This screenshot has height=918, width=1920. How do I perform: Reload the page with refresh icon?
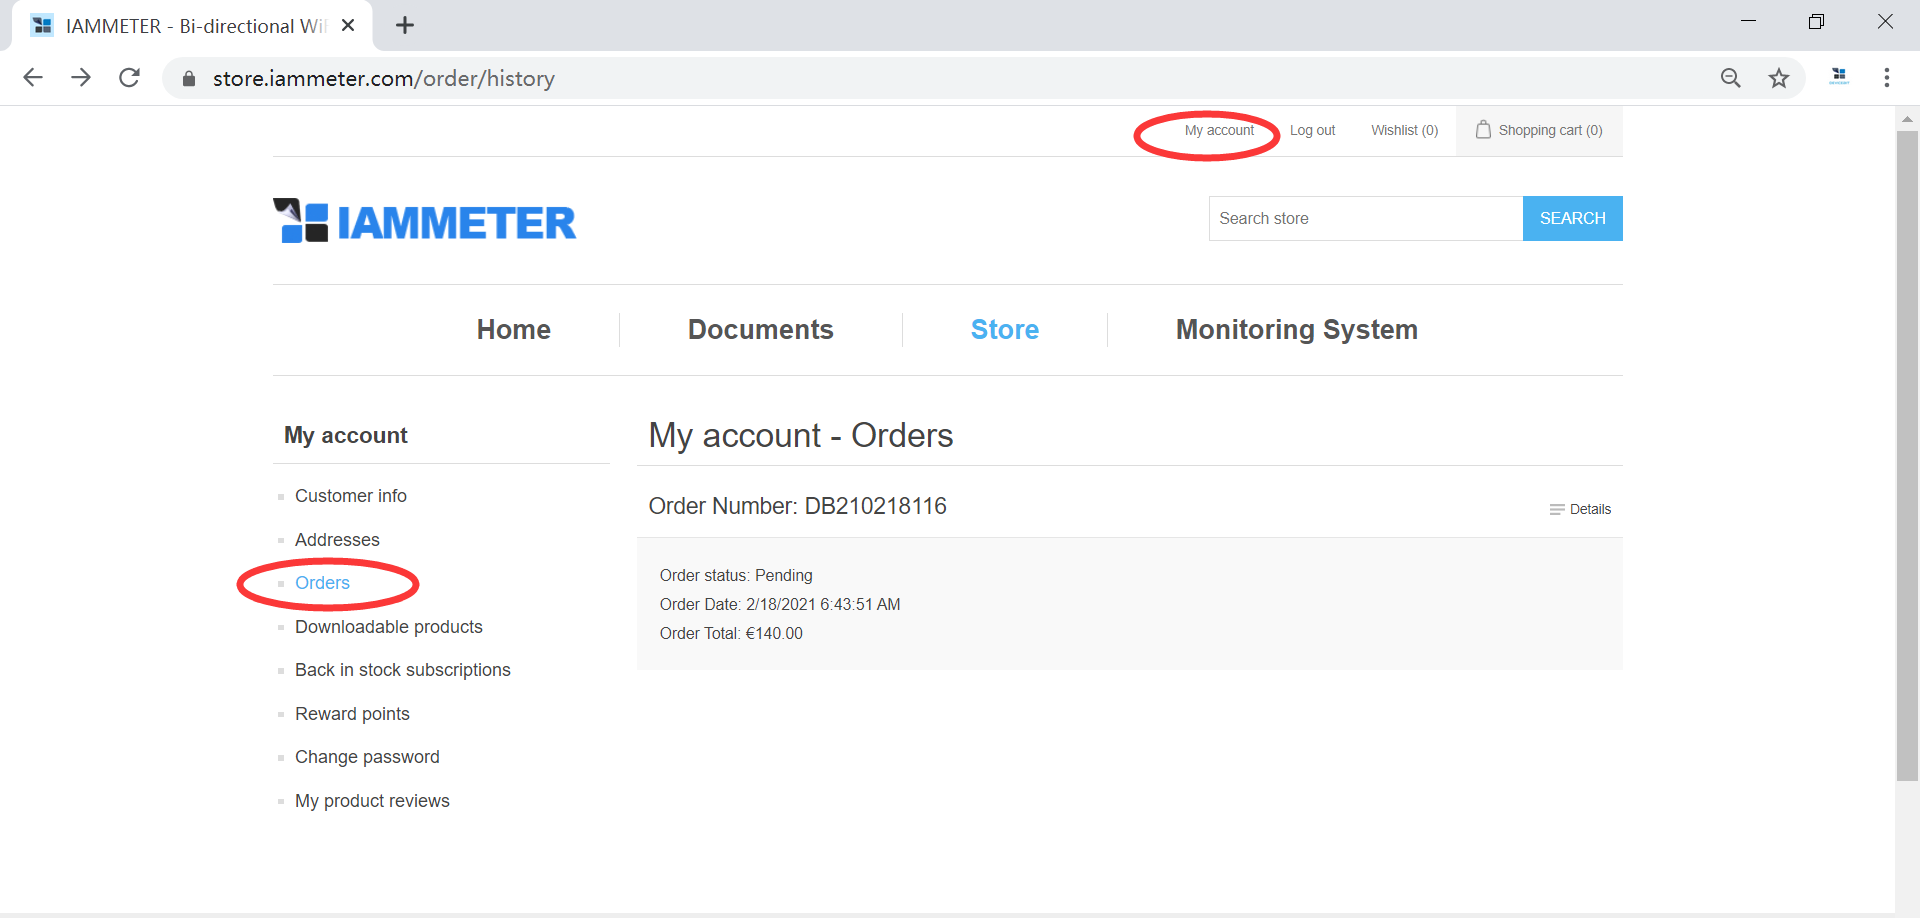(129, 78)
